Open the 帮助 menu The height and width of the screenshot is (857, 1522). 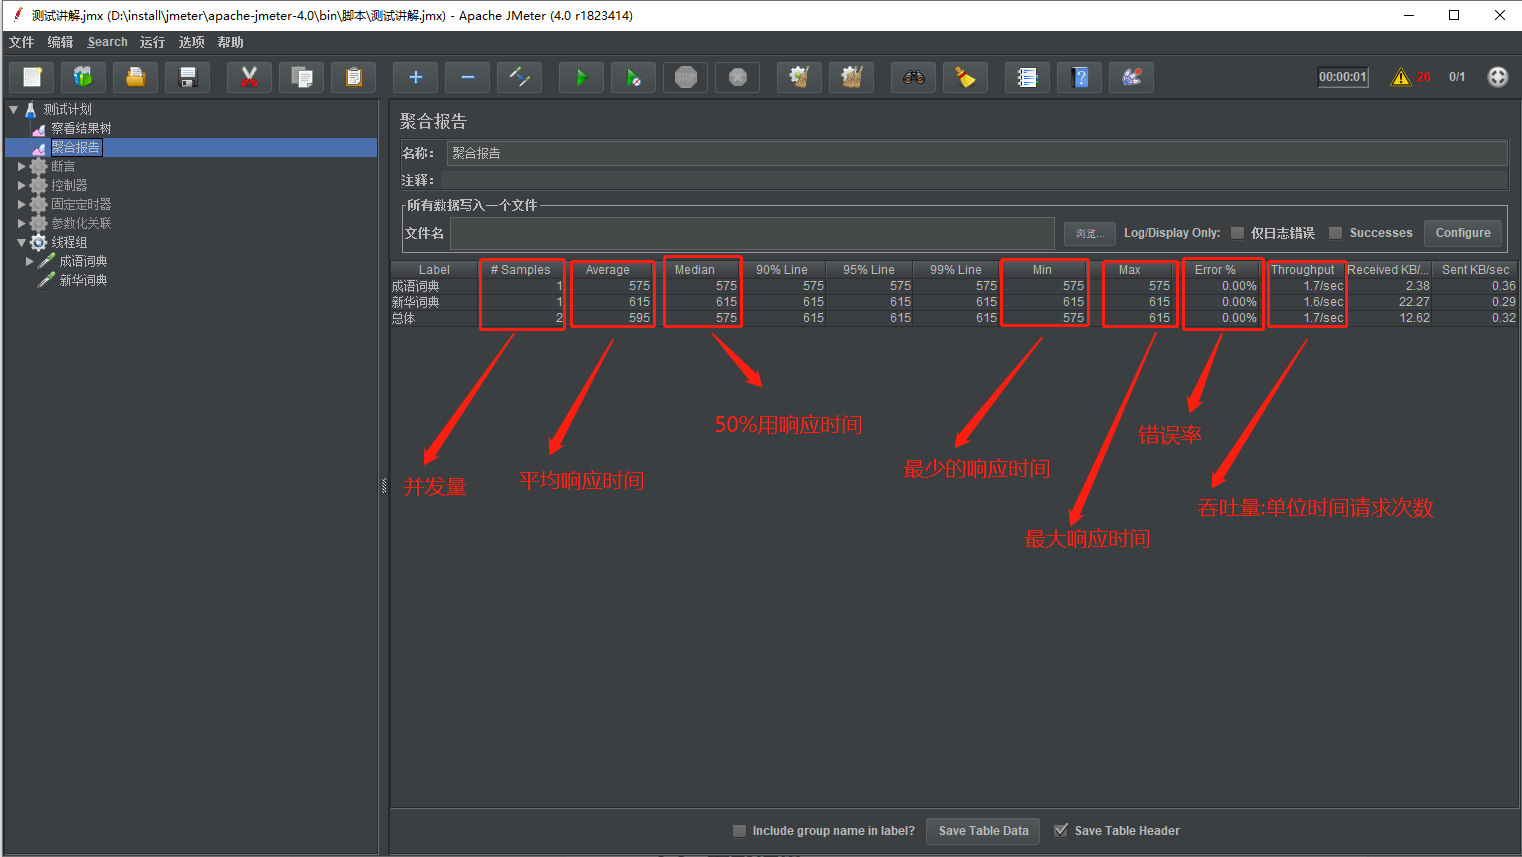(x=230, y=42)
